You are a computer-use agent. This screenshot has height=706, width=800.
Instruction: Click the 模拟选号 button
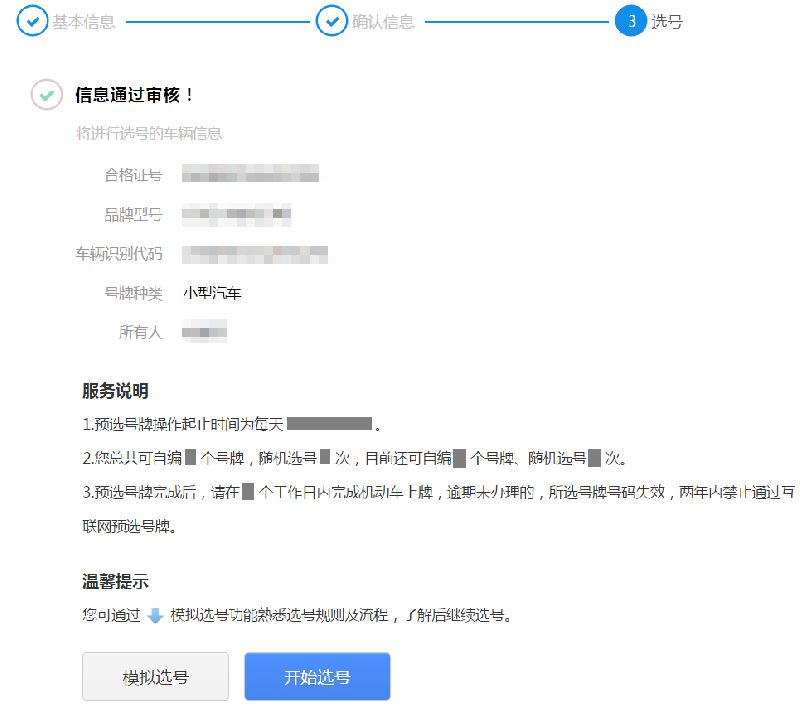coord(156,676)
